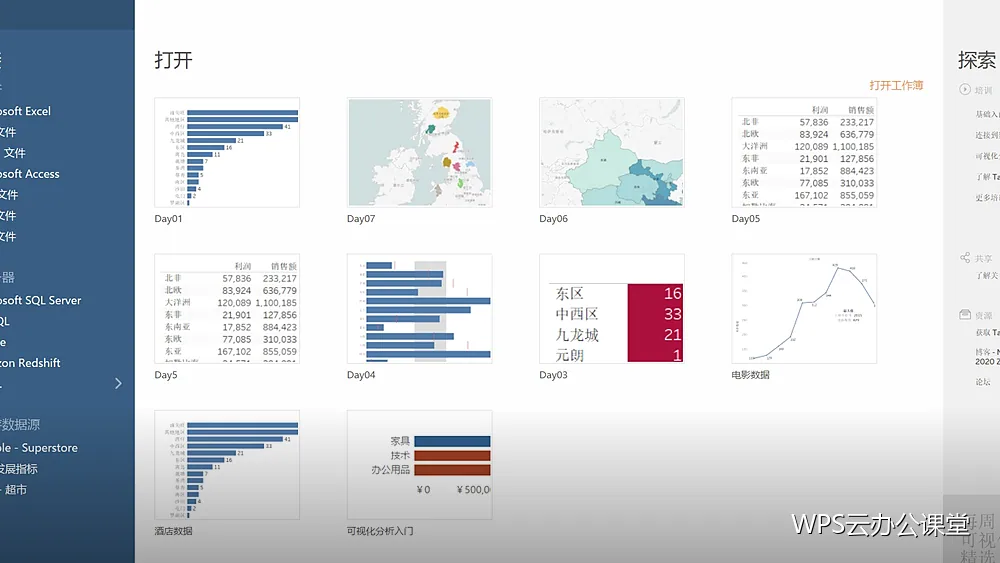Open the 更多培训 training link
Viewport: 1000px width, 563px height.
pos(987,198)
